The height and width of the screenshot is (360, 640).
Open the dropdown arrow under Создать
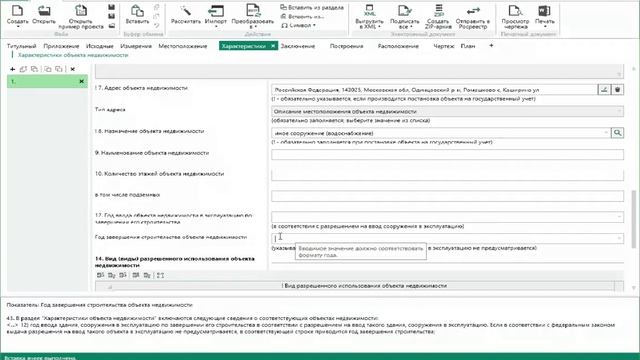tap(18, 27)
